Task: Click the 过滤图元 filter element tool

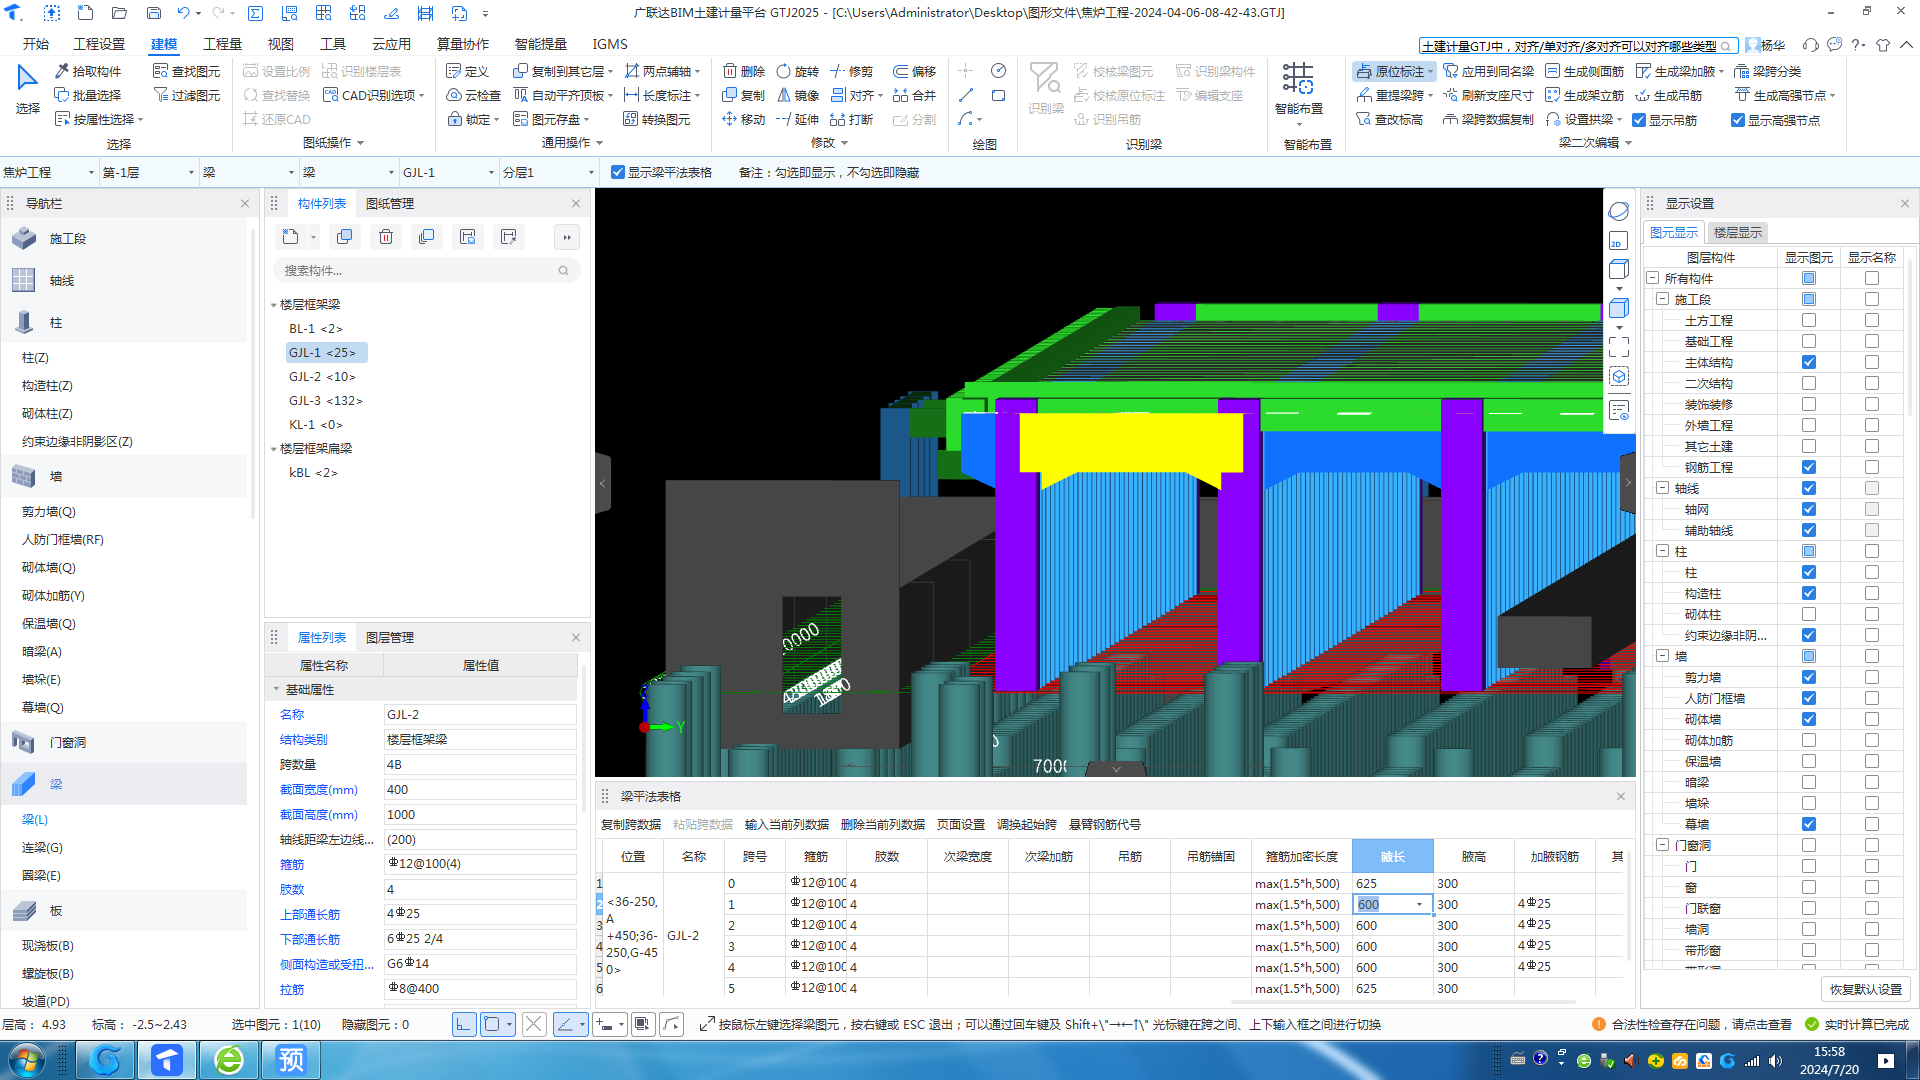Action: (x=186, y=95)
